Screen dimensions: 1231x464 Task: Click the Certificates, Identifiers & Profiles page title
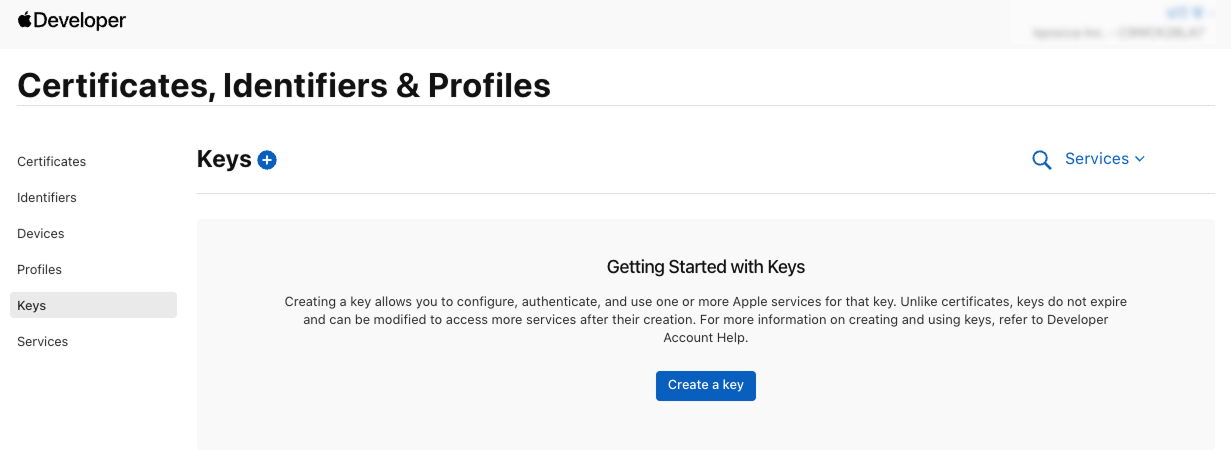284,86
